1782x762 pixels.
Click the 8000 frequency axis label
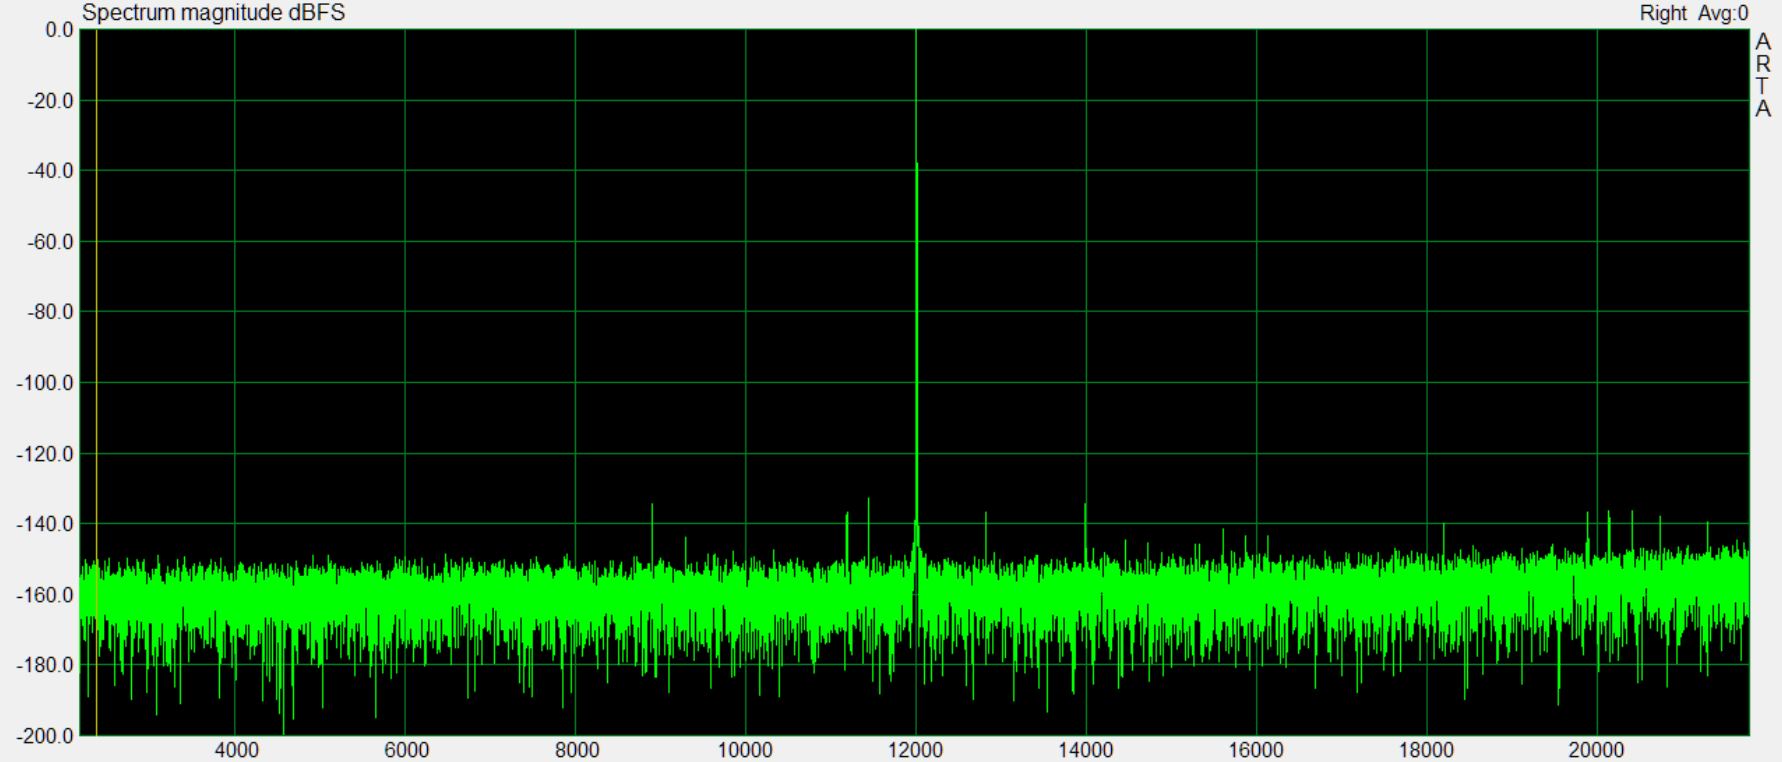point(576,751)
